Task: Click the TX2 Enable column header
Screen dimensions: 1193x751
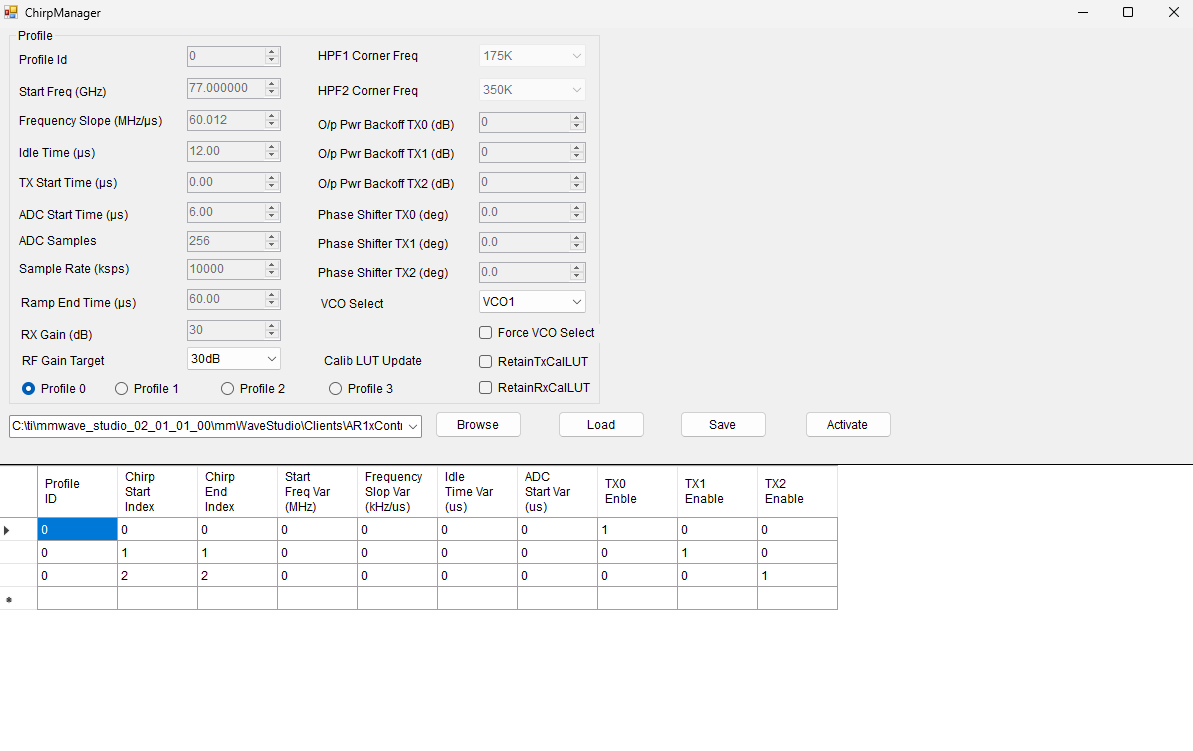Action: [797, 492]
